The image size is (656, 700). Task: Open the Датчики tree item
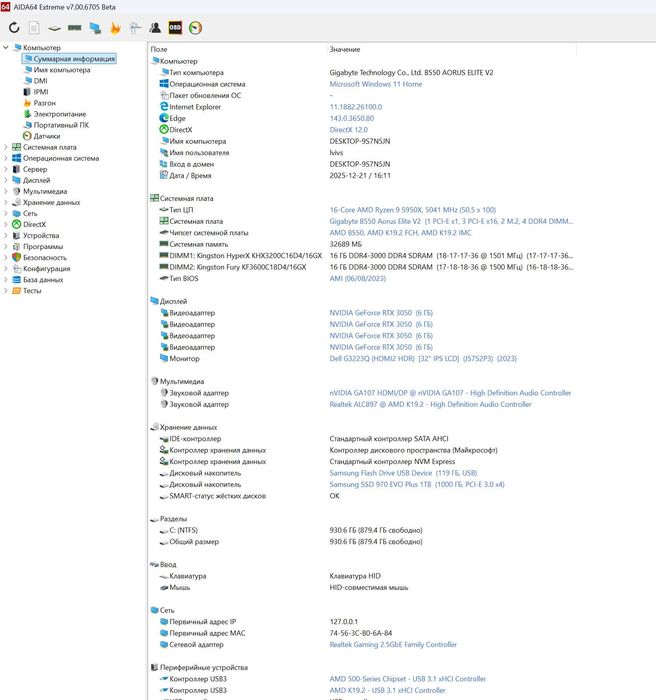click(x=42, y=136)
